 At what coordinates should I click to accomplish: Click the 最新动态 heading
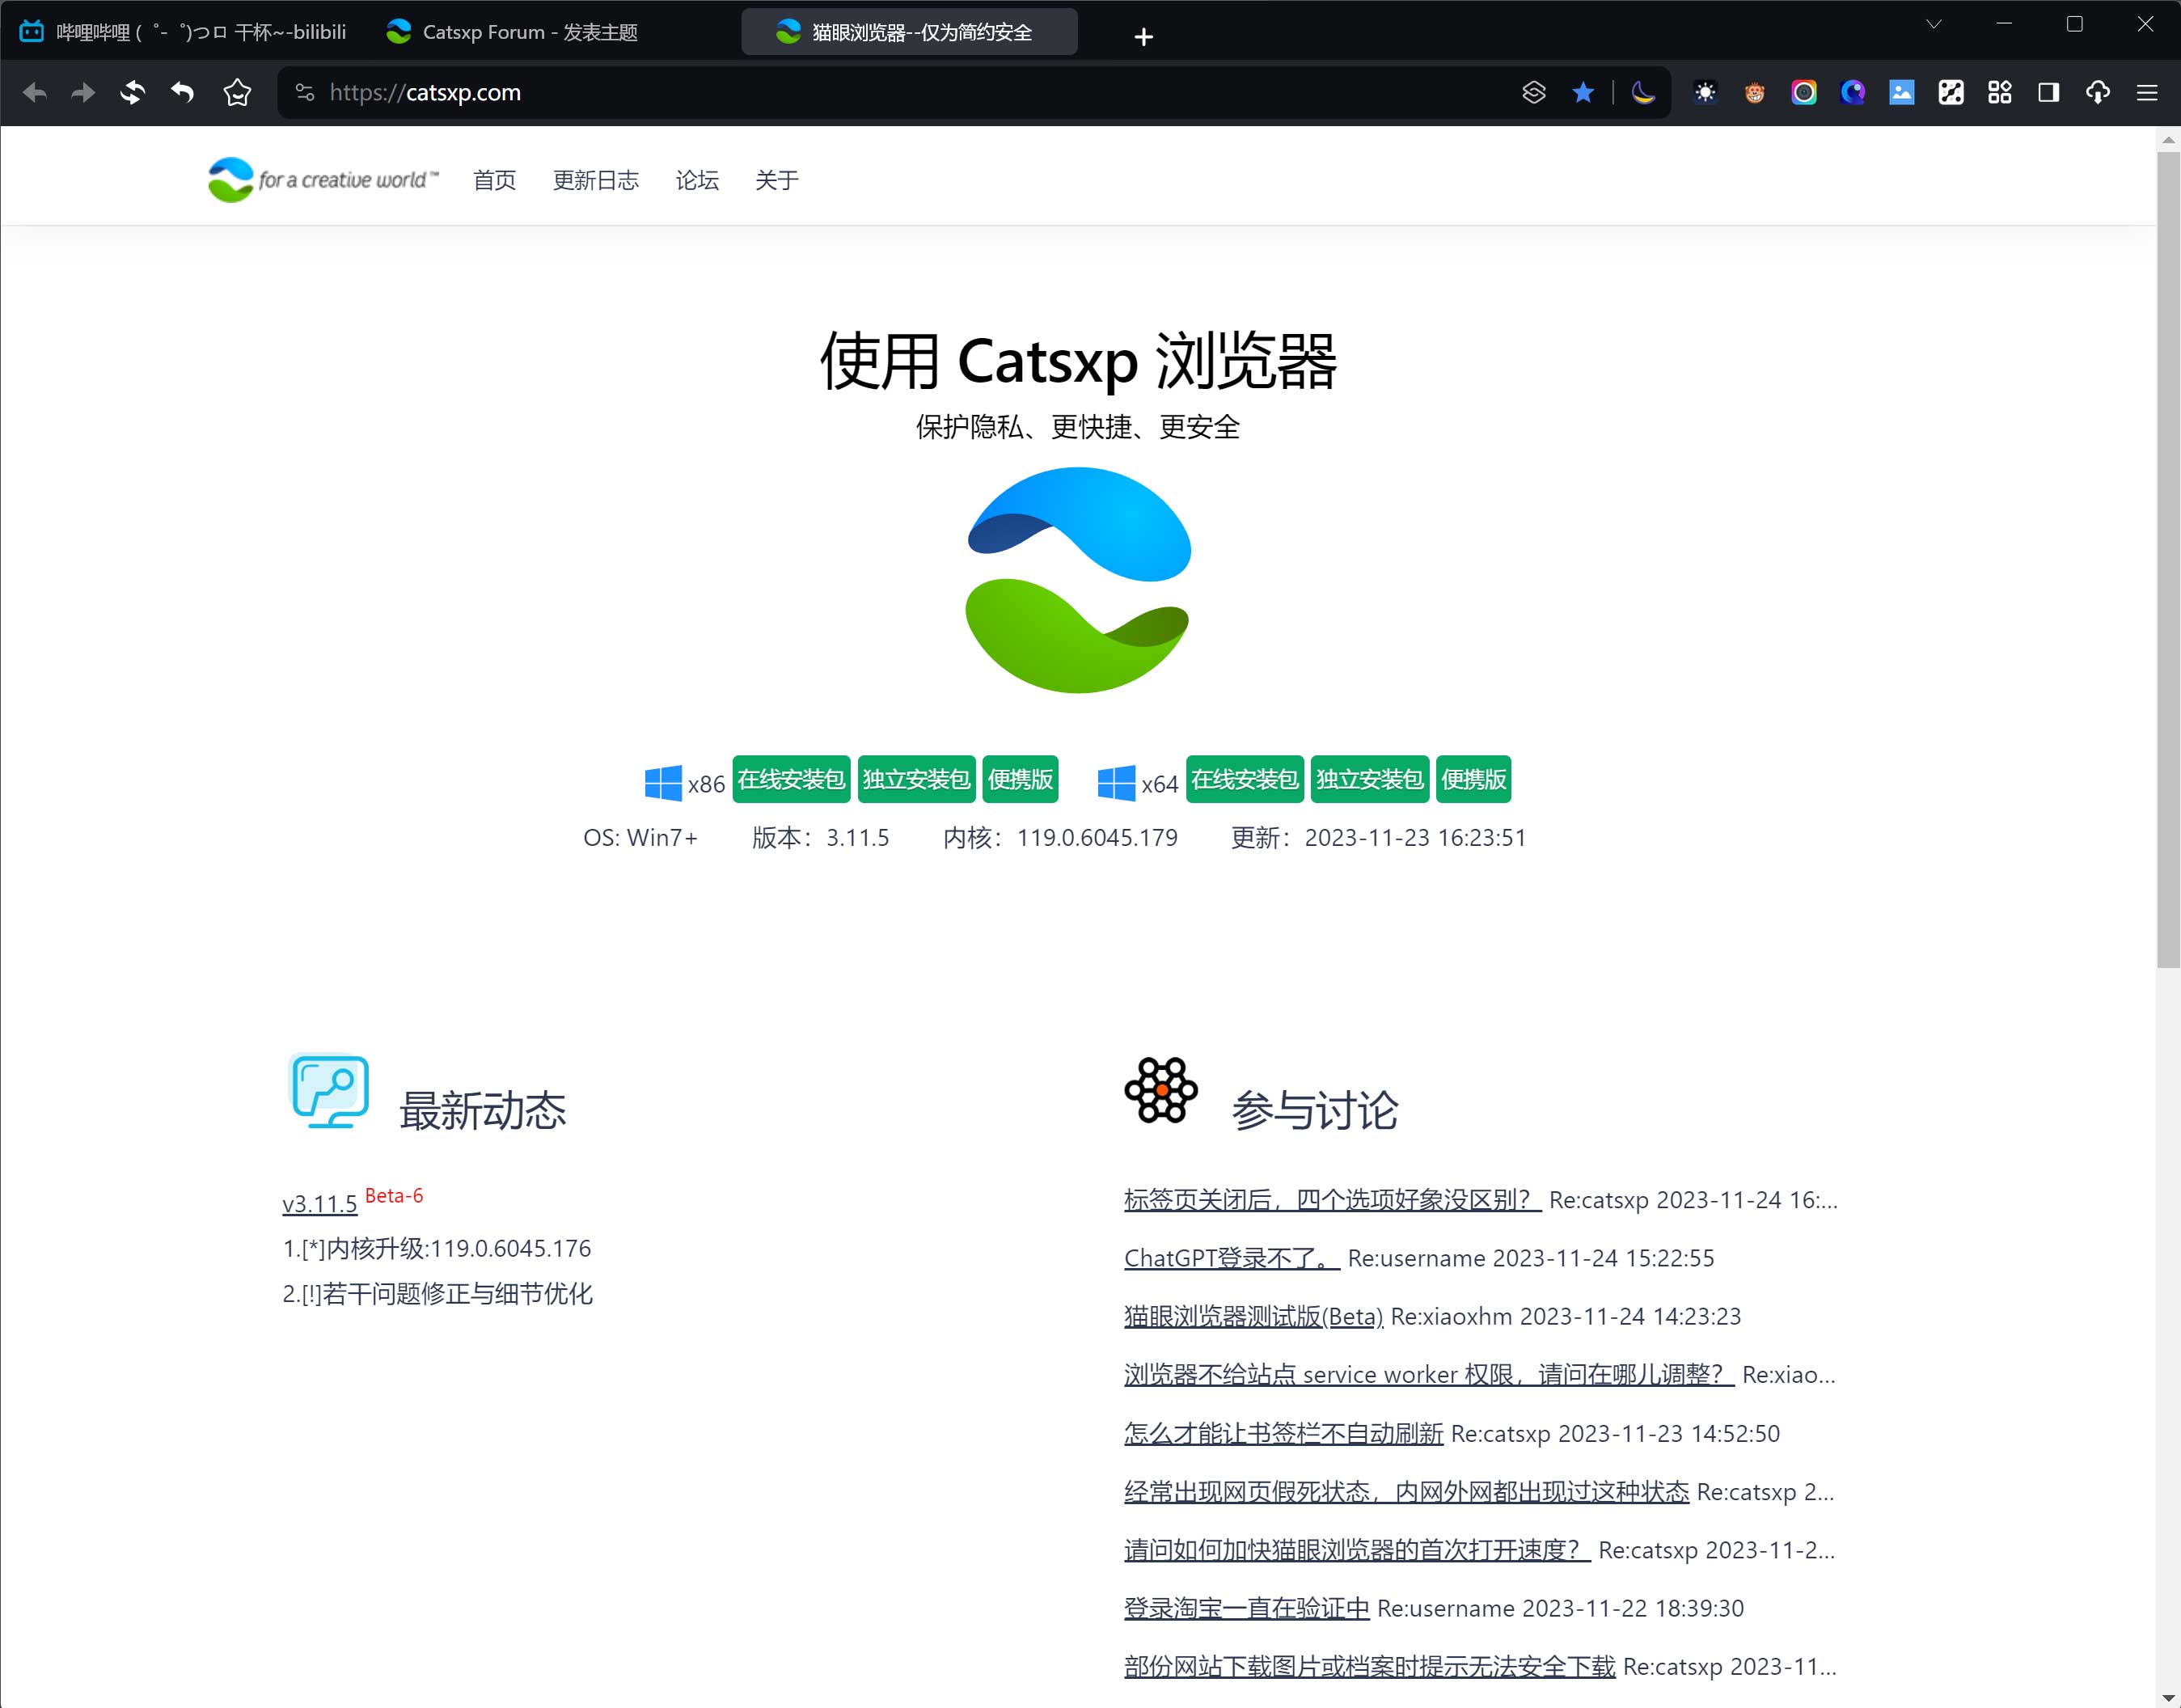pyautogui.click(x=483, y=1111)
